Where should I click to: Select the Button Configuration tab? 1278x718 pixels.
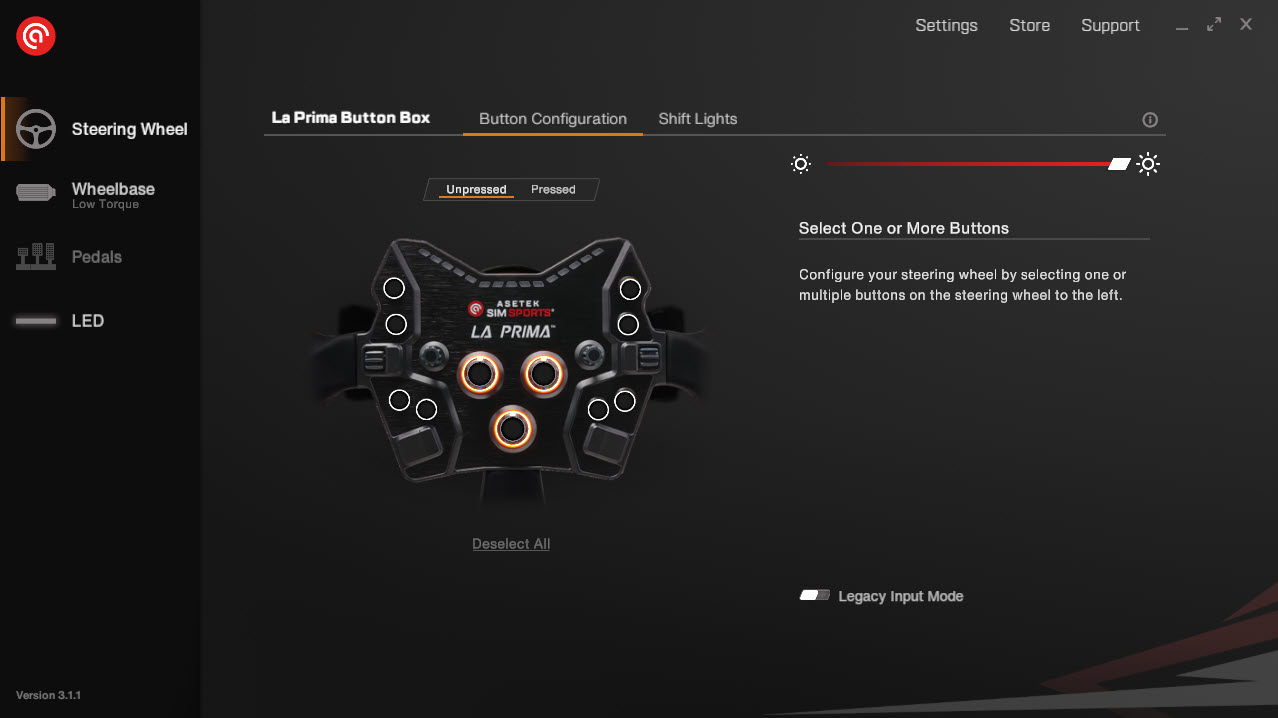point(553,118)
